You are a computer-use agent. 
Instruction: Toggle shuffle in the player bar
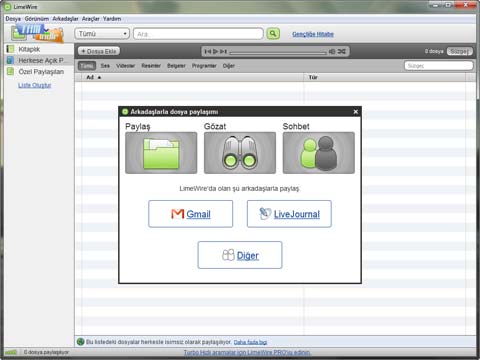tap(342, 51)
